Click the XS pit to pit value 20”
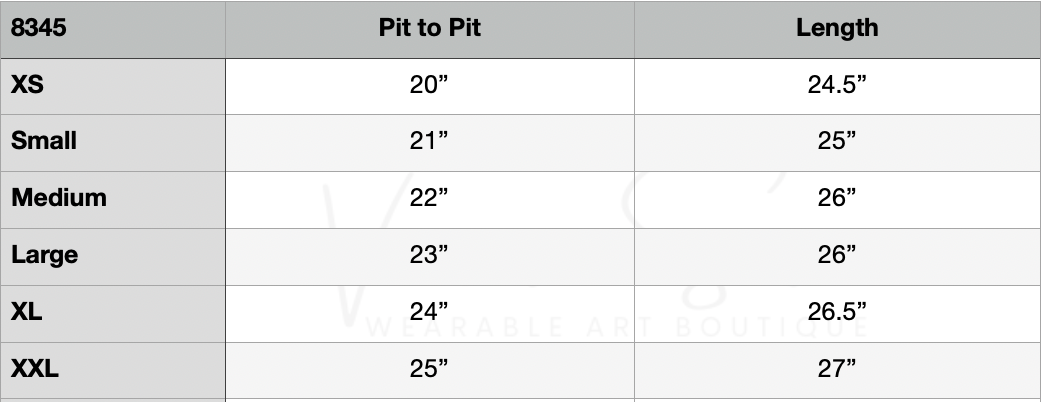1042x402 pixels. pos(429,85)
